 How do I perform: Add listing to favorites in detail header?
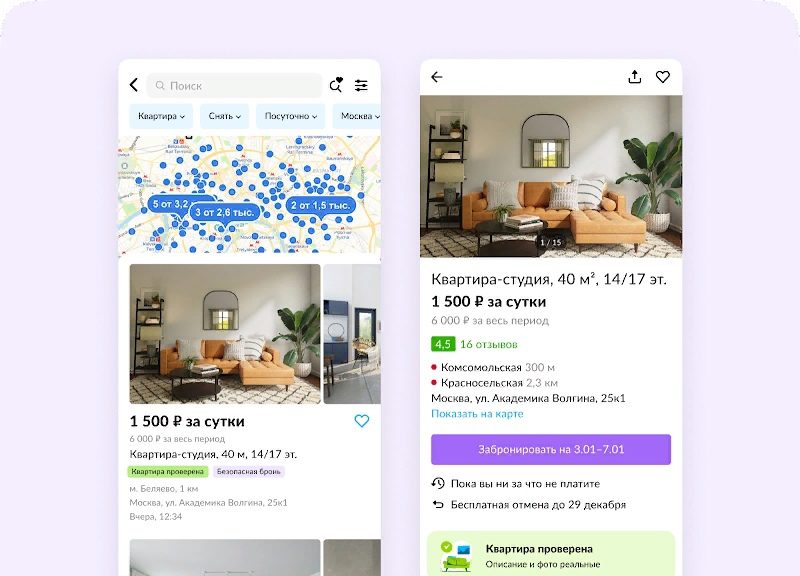663,77
